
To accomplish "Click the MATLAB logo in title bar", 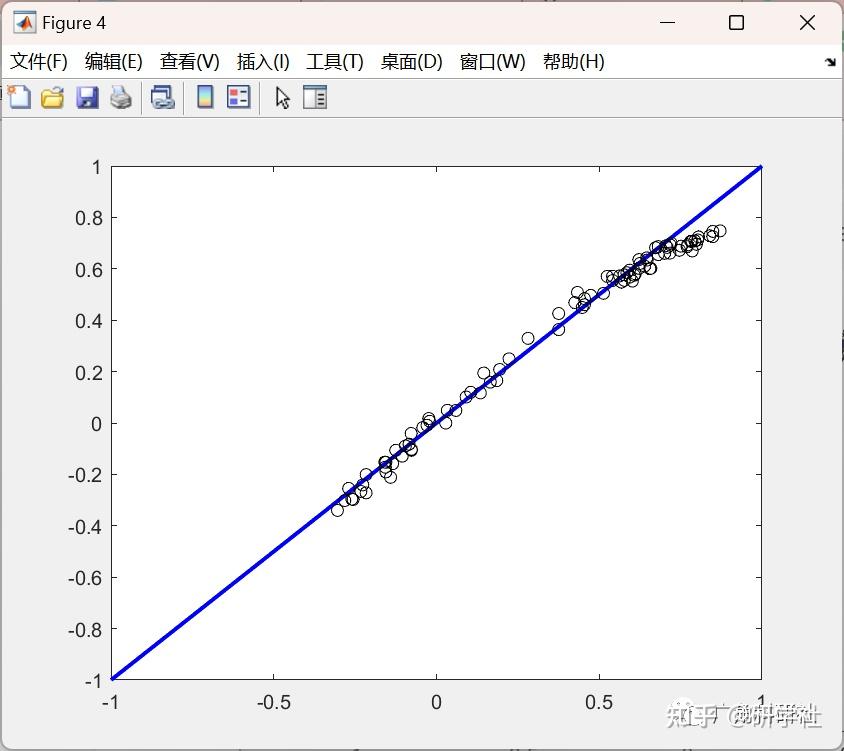I will point(25,23).
